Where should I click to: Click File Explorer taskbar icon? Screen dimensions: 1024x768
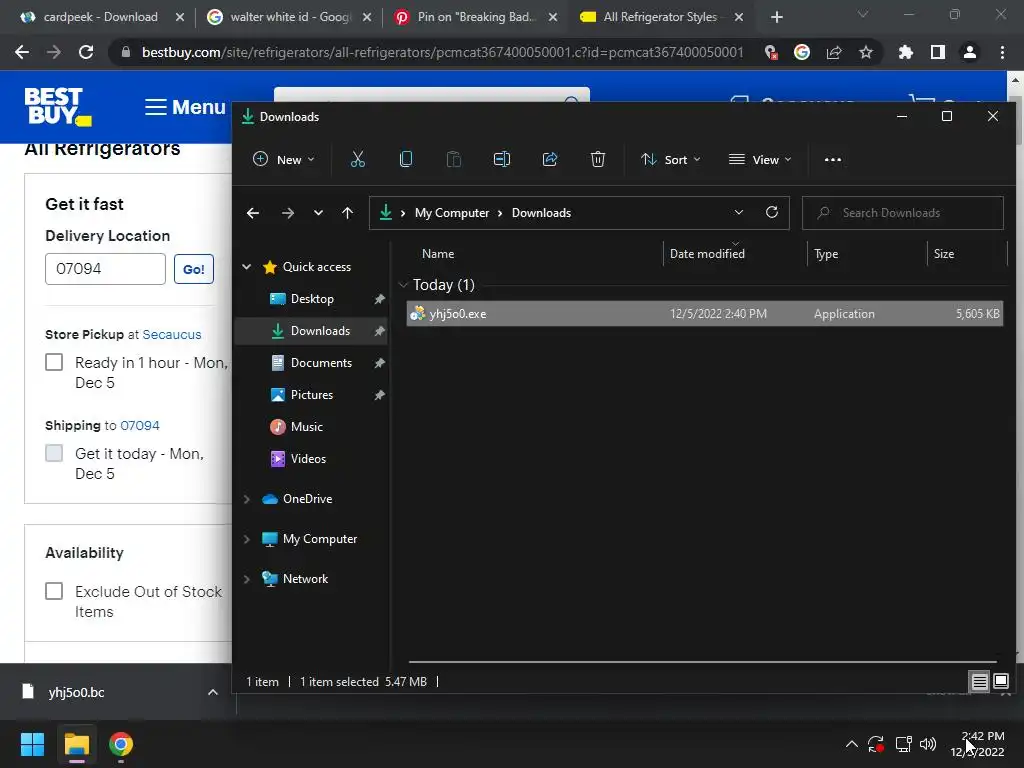(x=76, y=744)
